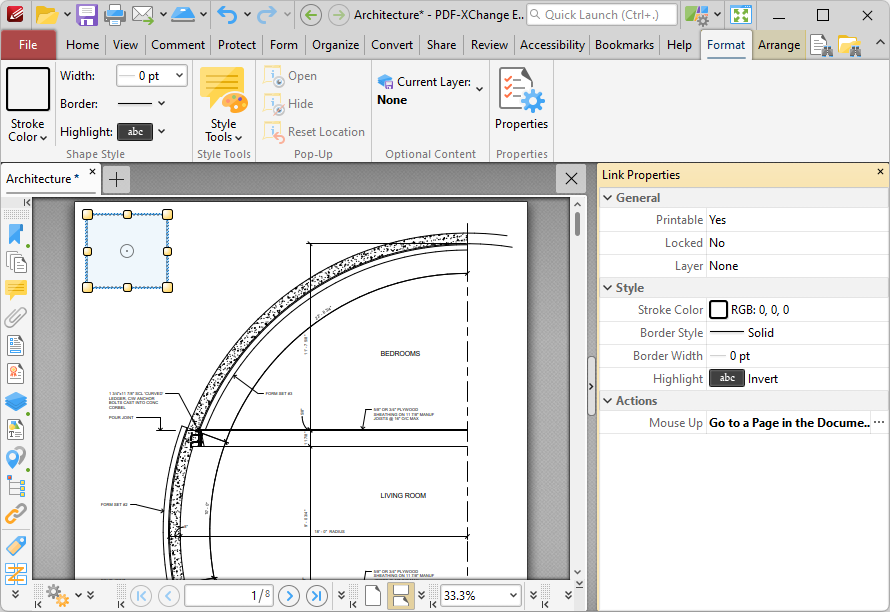This screenshot has height=612, width=890.
Task: Collapse the Actions section in Link Properties
Action: click(608, 401)
